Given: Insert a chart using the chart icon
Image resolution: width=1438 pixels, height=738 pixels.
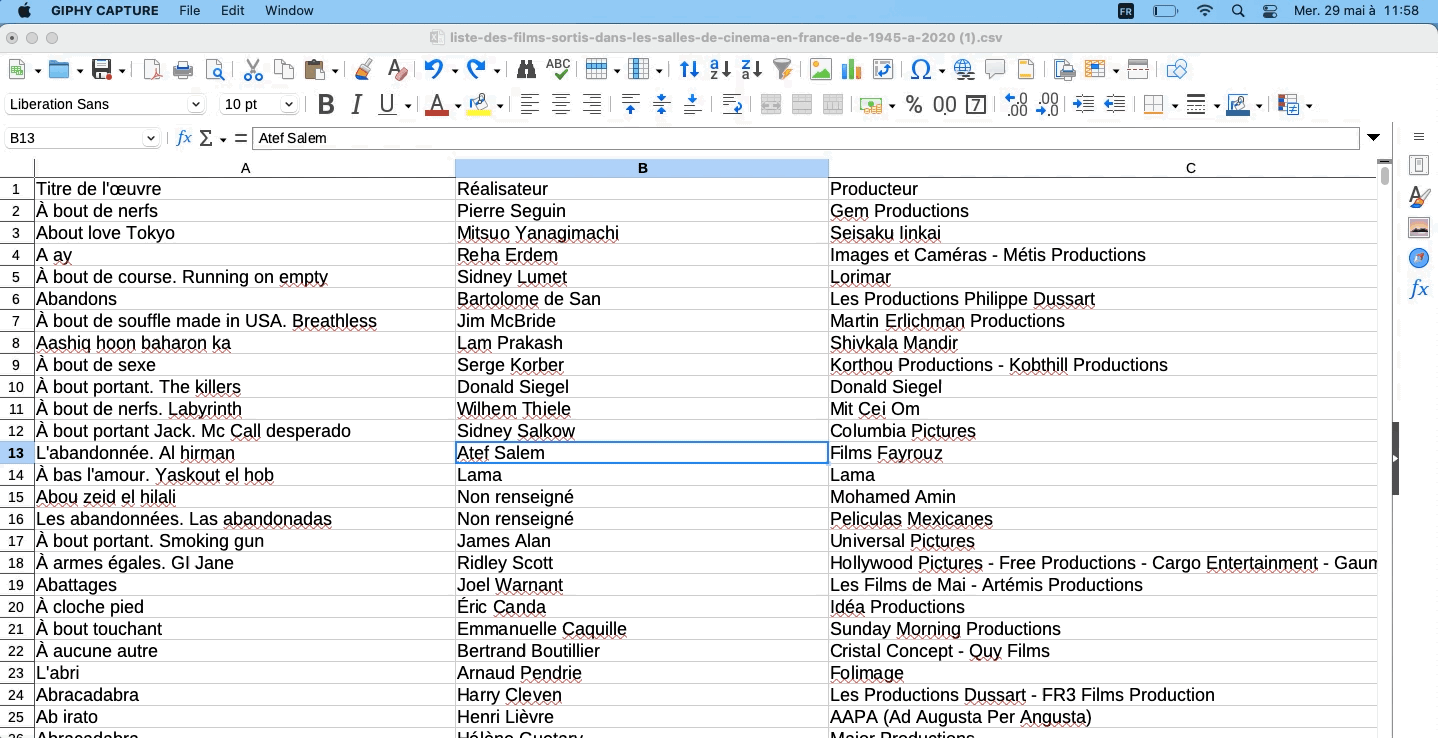Looking at the screenshot, I should click(x=852, y=69).
